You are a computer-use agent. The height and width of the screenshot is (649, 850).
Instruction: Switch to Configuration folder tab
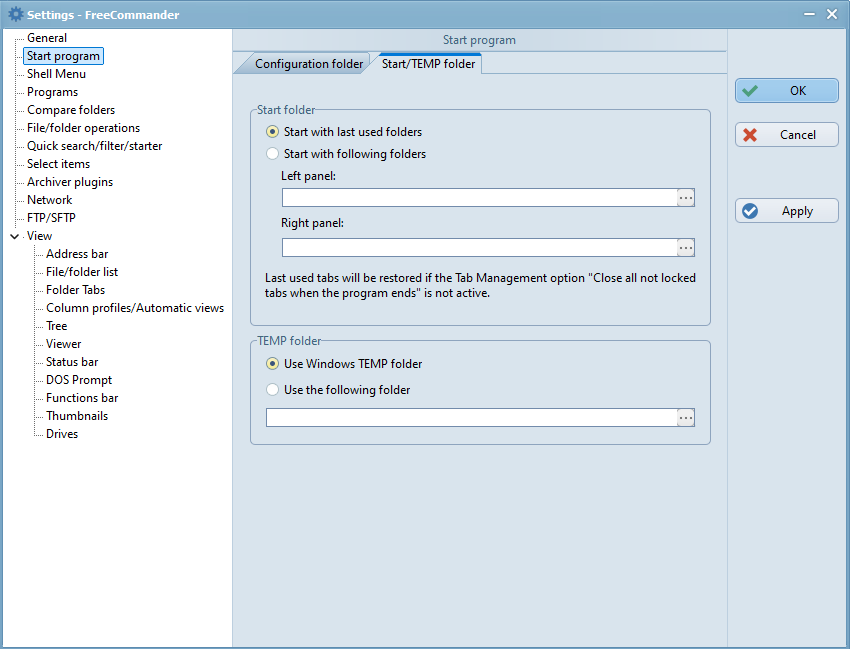point(308,64)
